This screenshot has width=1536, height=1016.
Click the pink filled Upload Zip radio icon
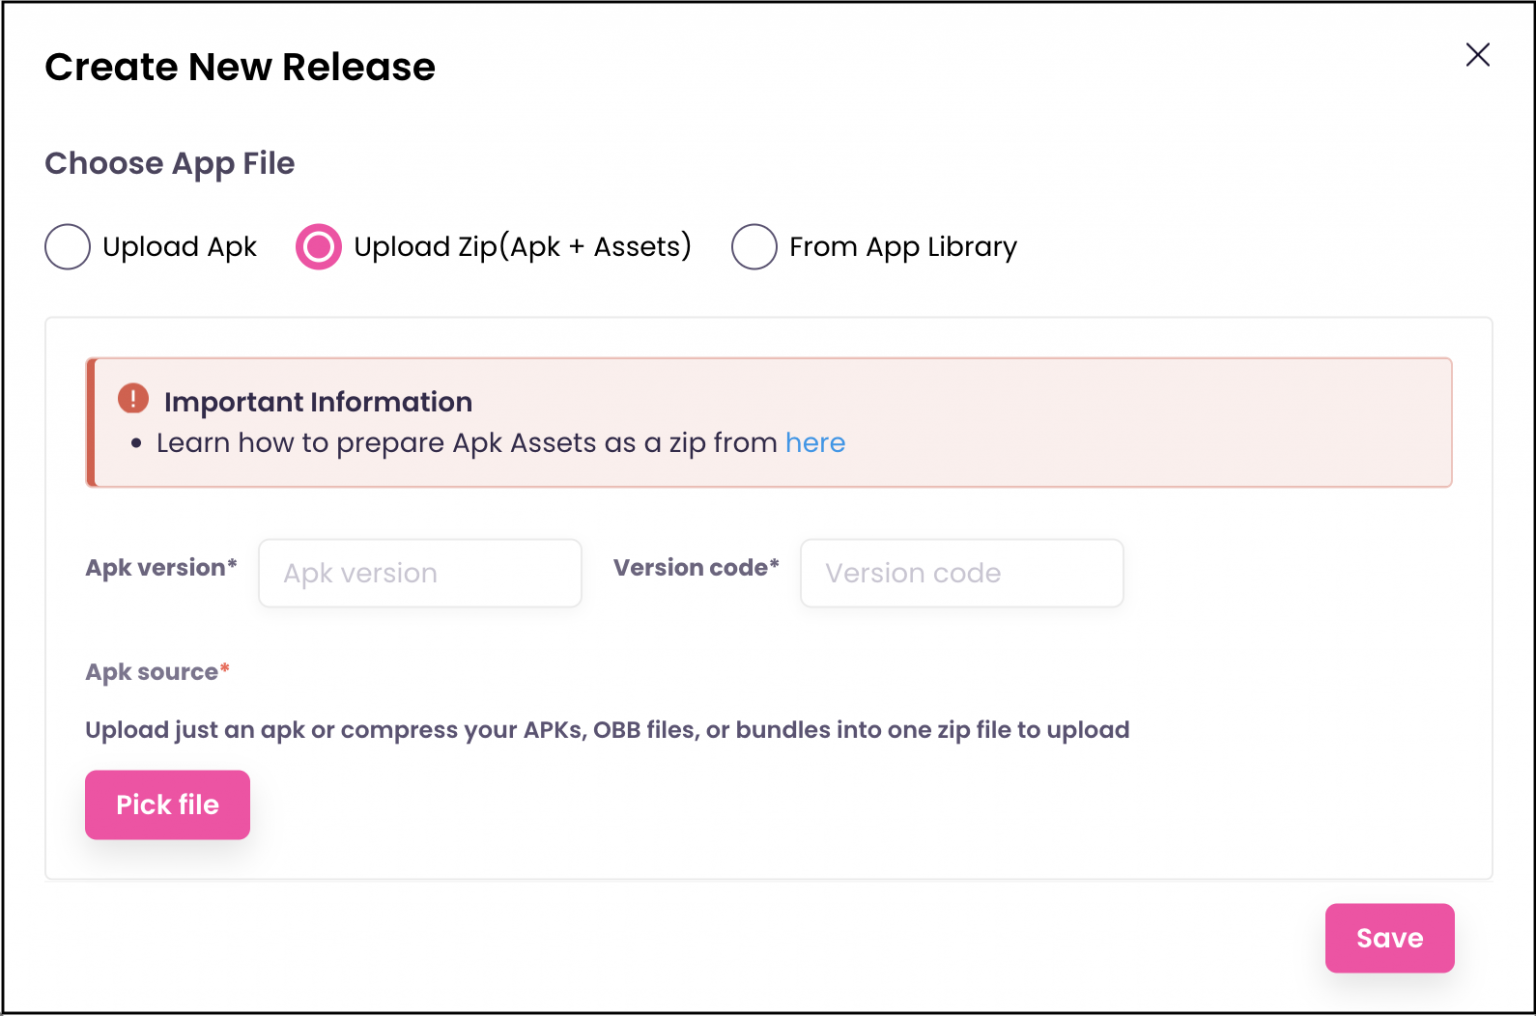317,247
